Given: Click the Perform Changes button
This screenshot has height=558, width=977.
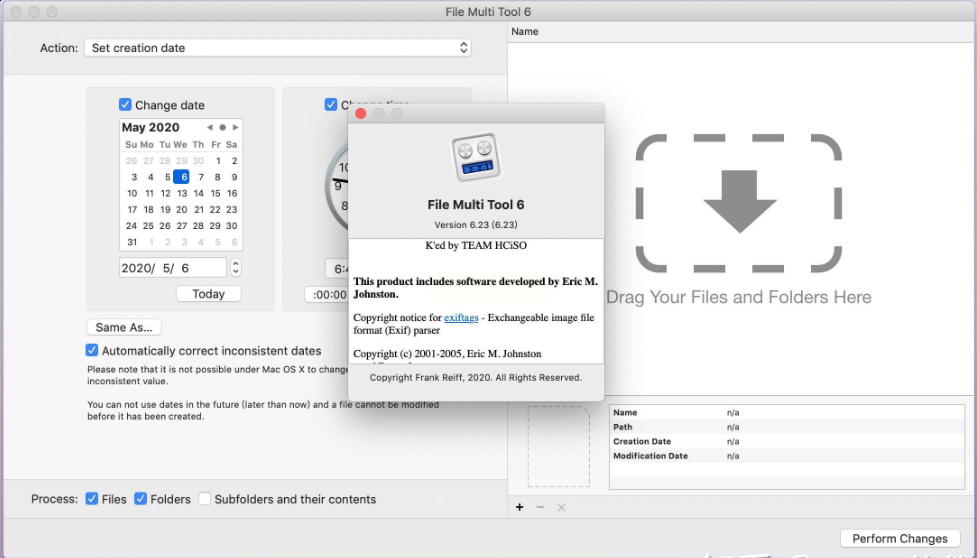Looking at the screenshot, I should click(900, 539).
